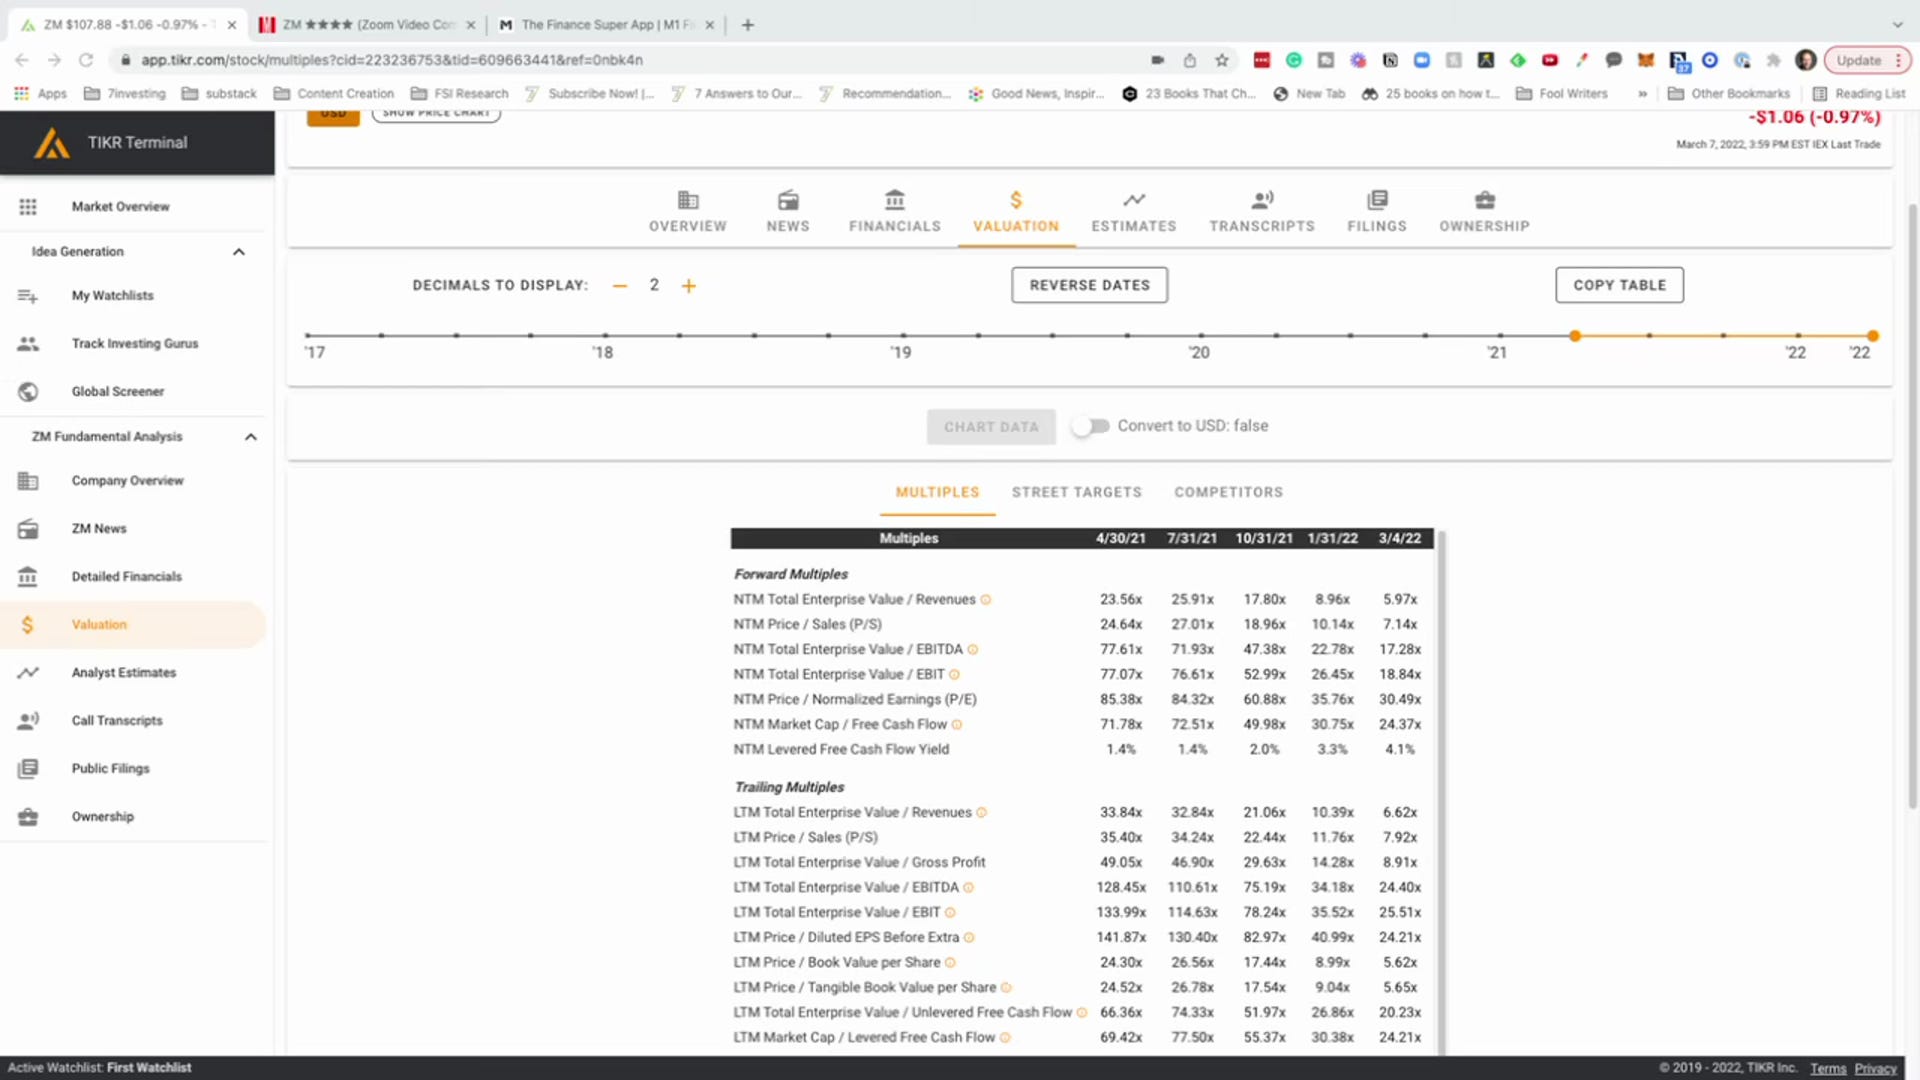The height and width of the screenshot is (1080, 1920).
Task: Click the browser back arrow
Action: point(22,60)
